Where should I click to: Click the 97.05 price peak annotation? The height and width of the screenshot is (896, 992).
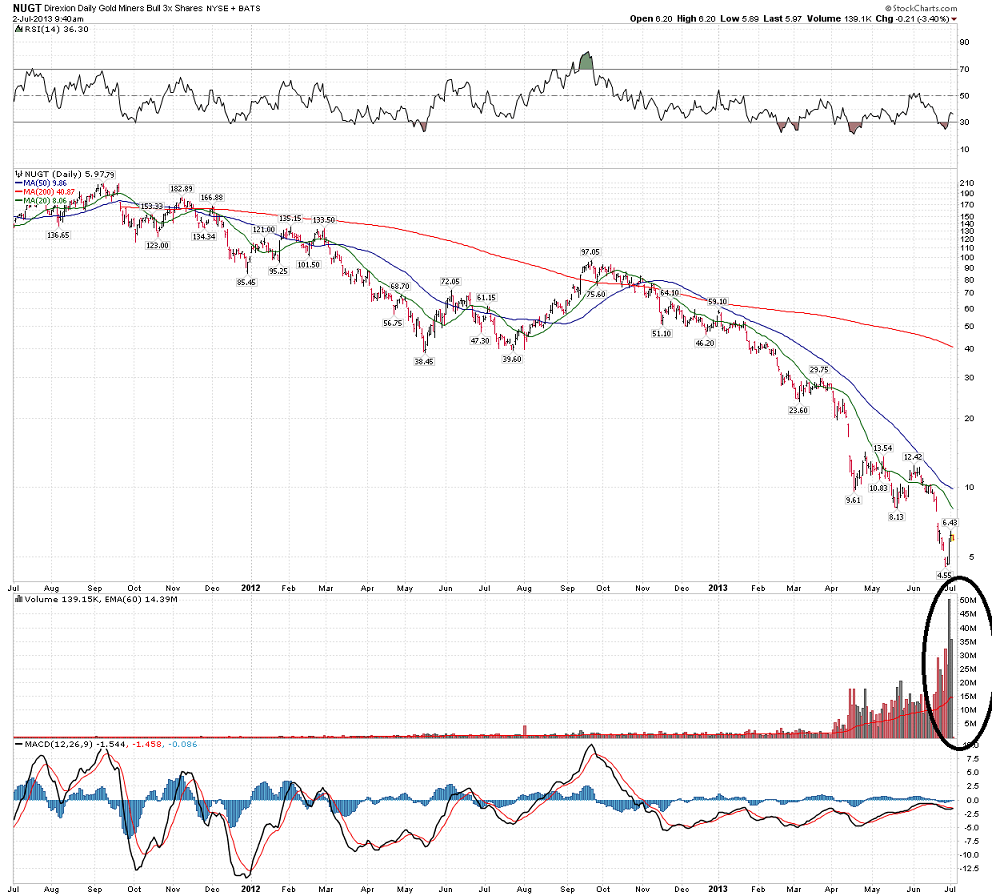(590, 252)
